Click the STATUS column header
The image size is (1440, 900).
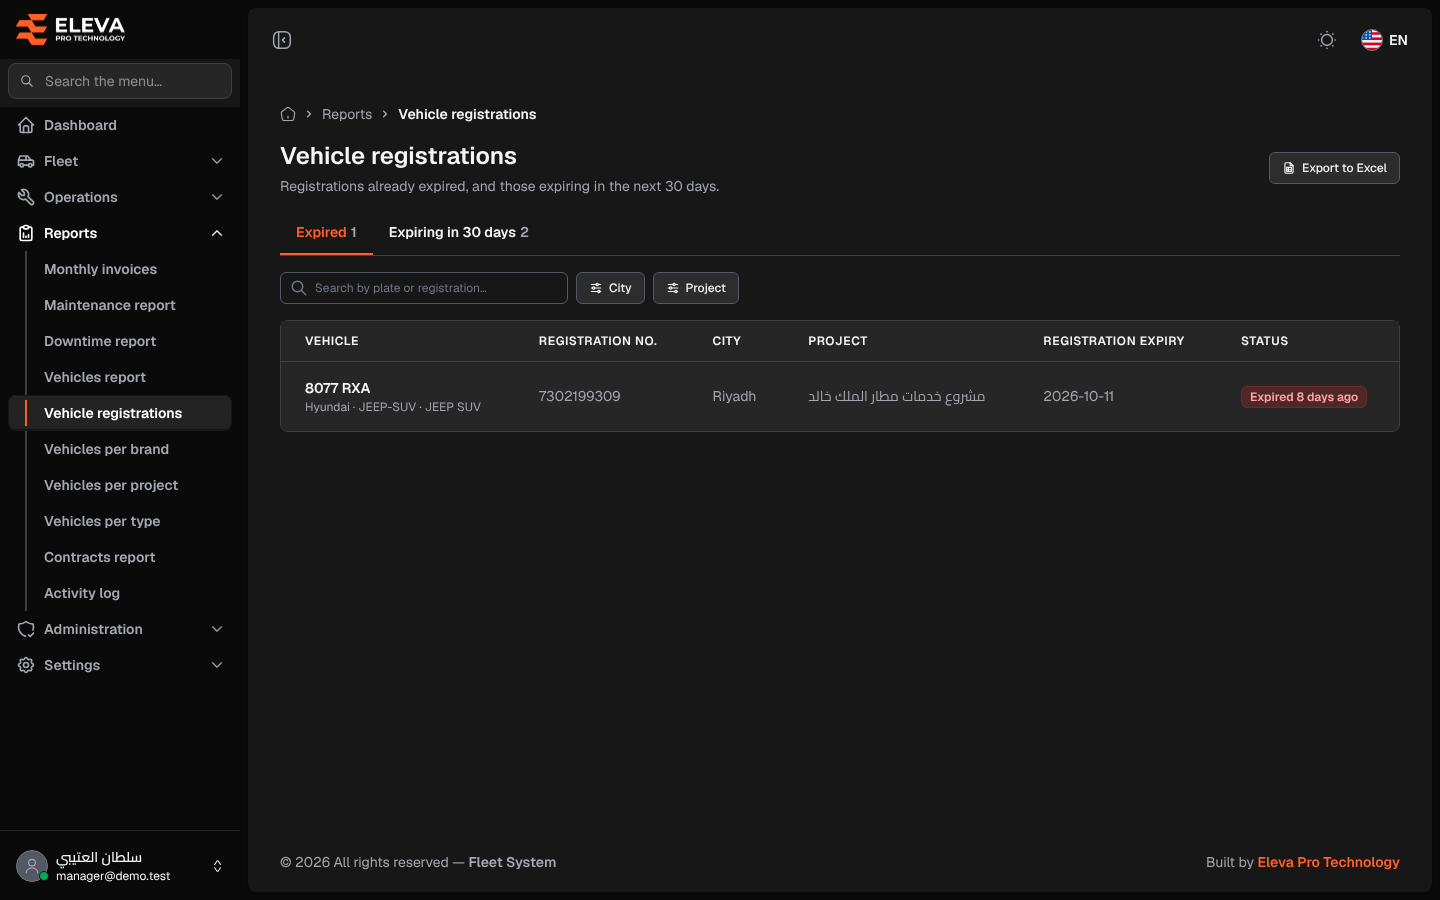[1265, 341]
